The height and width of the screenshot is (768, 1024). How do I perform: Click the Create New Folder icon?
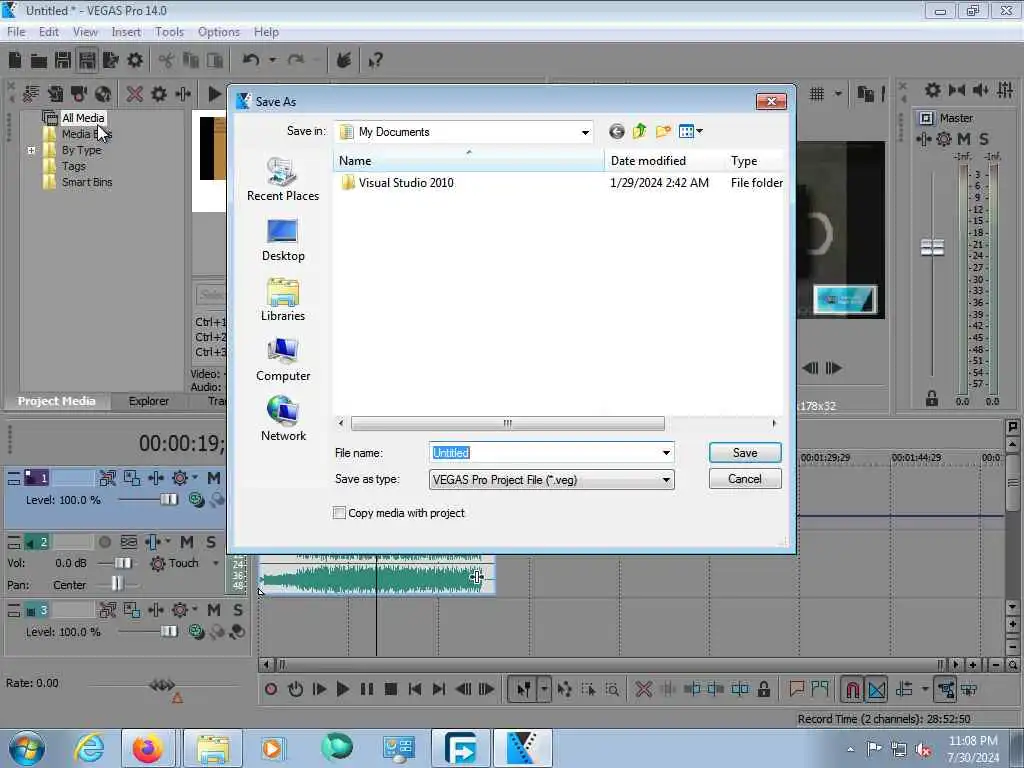coord(663,131)
